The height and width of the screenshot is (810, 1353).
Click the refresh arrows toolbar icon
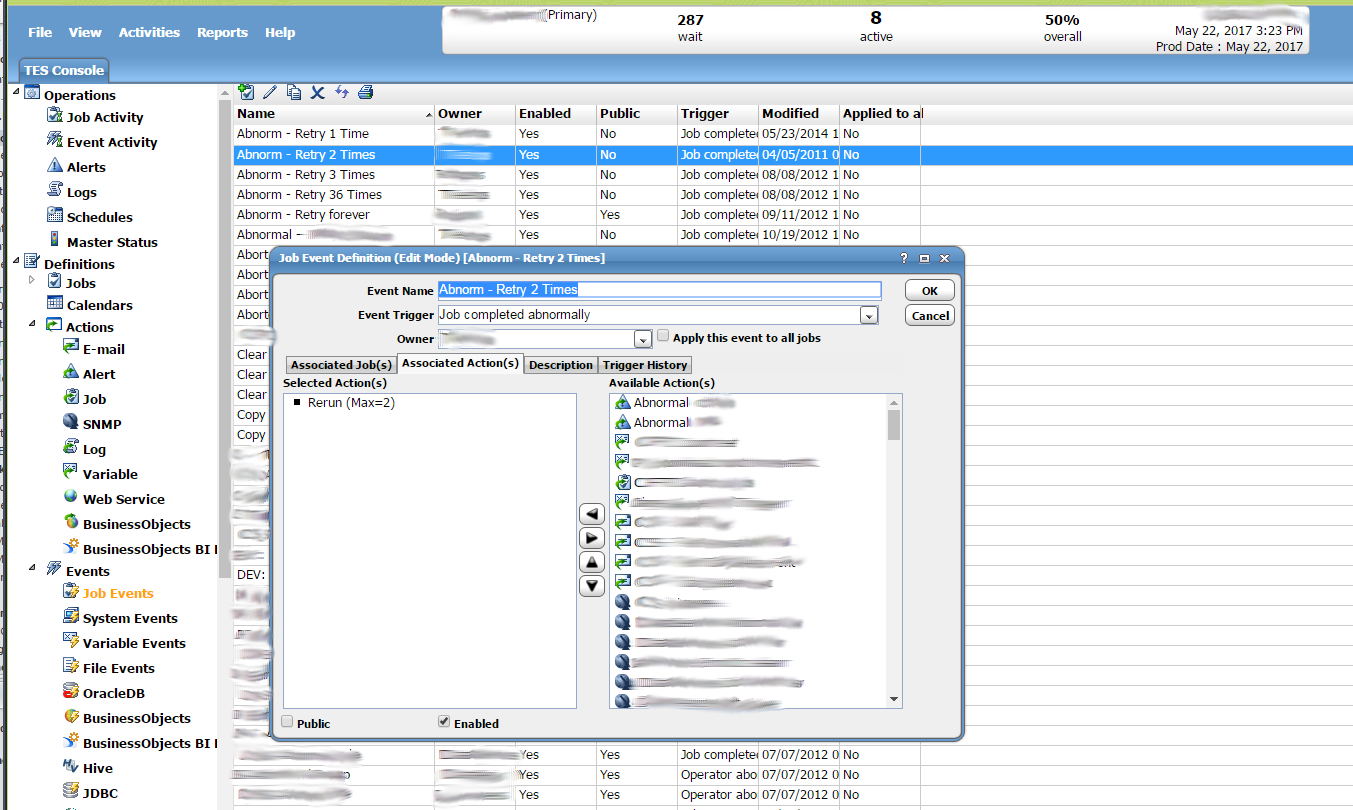click(x=342, y=92)
